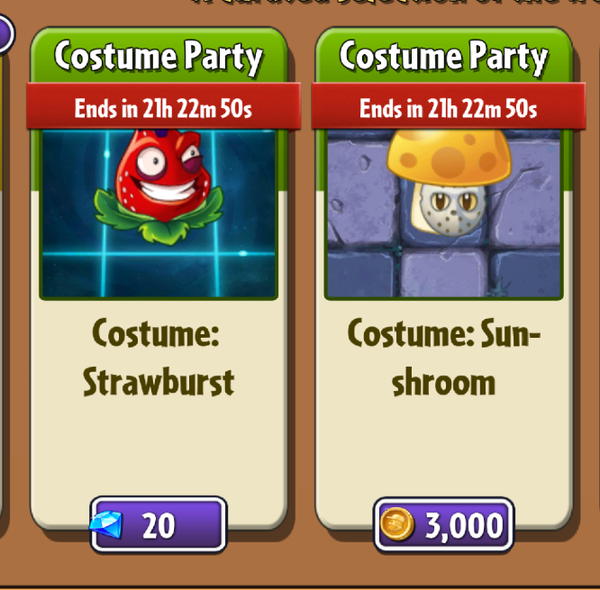Open the left Costume Party header
The height and width of the screenshot is (590, 600).
pos(158,56)
